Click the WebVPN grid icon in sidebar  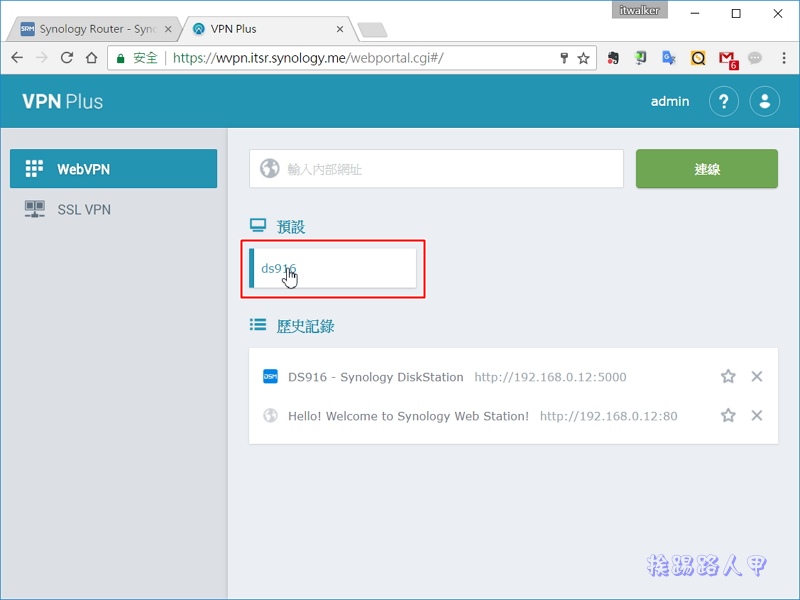34,169
